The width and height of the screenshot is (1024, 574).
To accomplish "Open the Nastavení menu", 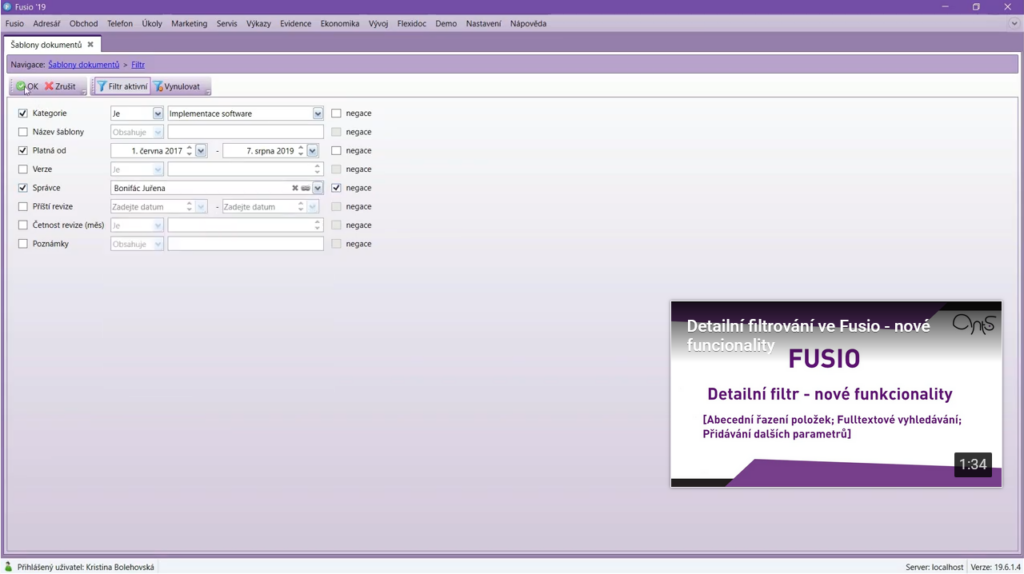I will point(483,23).
